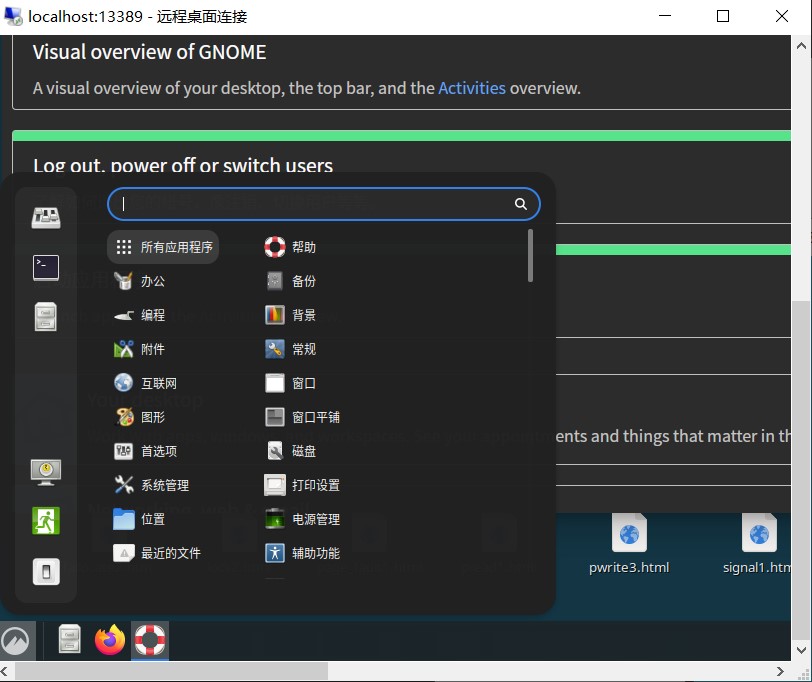Click the 系统管理 category icon

pos(124,485)
